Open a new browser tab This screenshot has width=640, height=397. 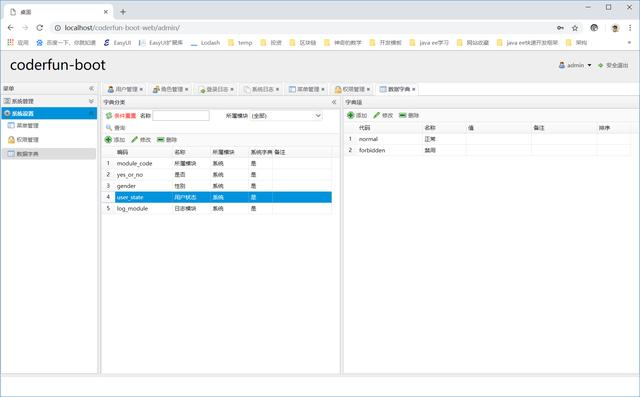pyautogui.click(x=123, y=12)
